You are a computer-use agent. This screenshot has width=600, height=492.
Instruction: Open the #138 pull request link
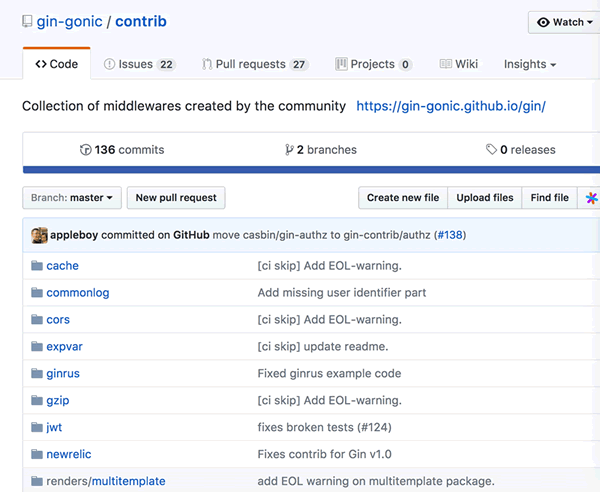[449, 235]
